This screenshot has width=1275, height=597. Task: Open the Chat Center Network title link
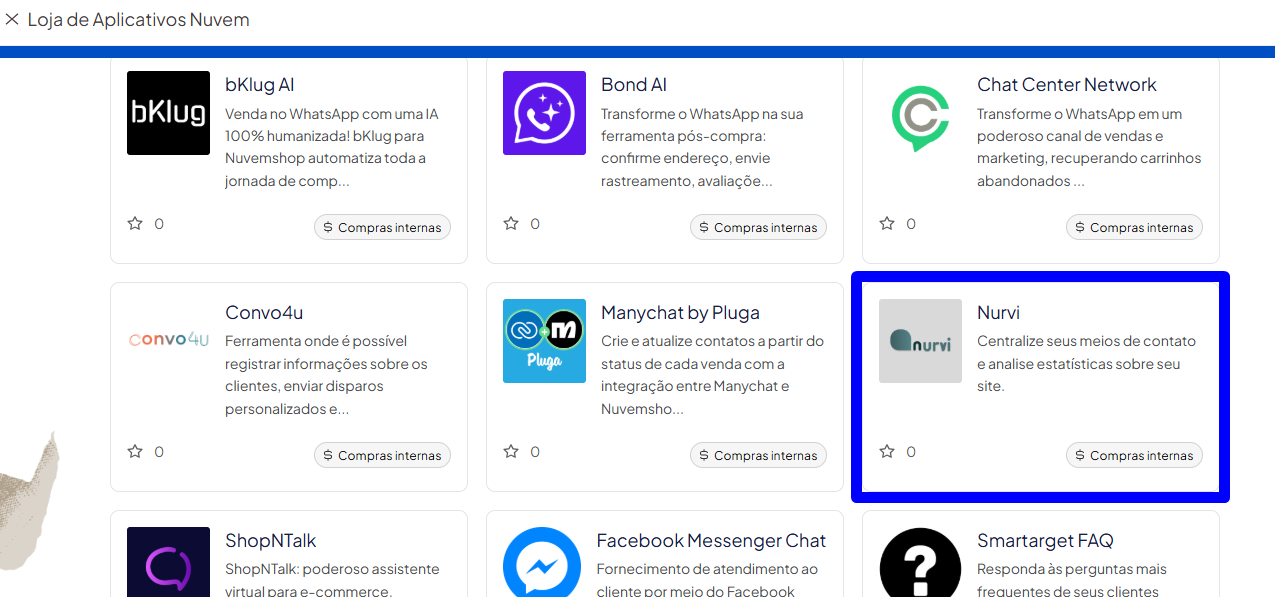pyautogui.click(x=1066, y=85)
